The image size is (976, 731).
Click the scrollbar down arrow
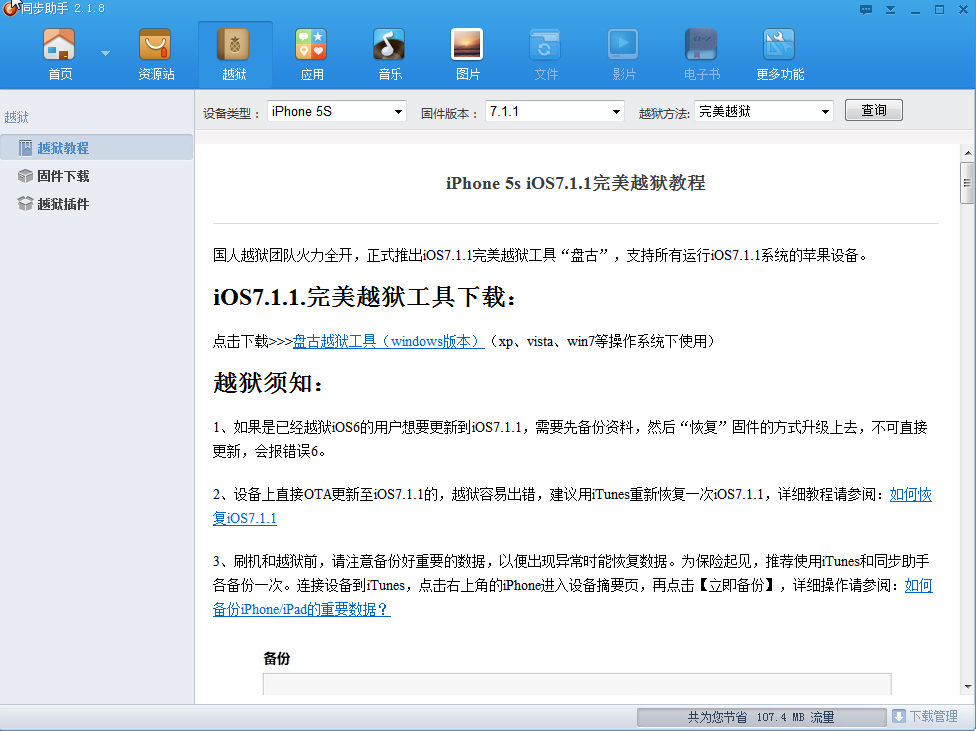[967, 687]
